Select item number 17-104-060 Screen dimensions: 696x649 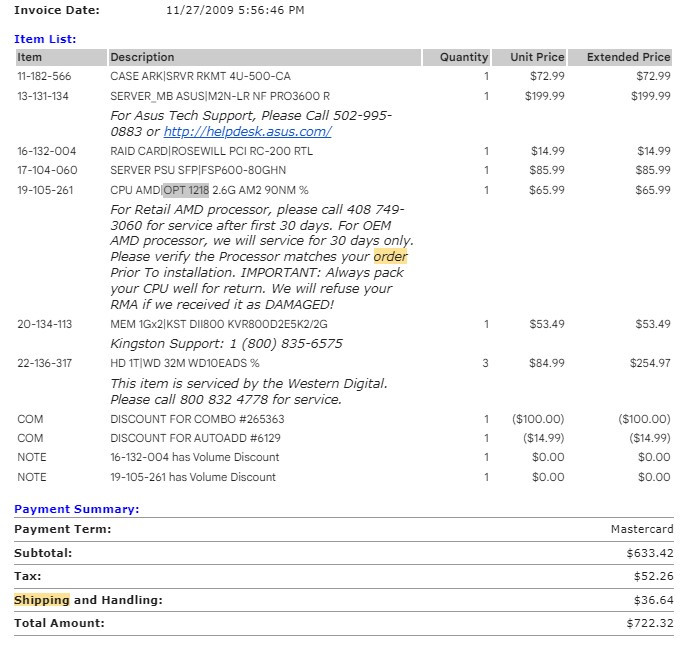47,170
